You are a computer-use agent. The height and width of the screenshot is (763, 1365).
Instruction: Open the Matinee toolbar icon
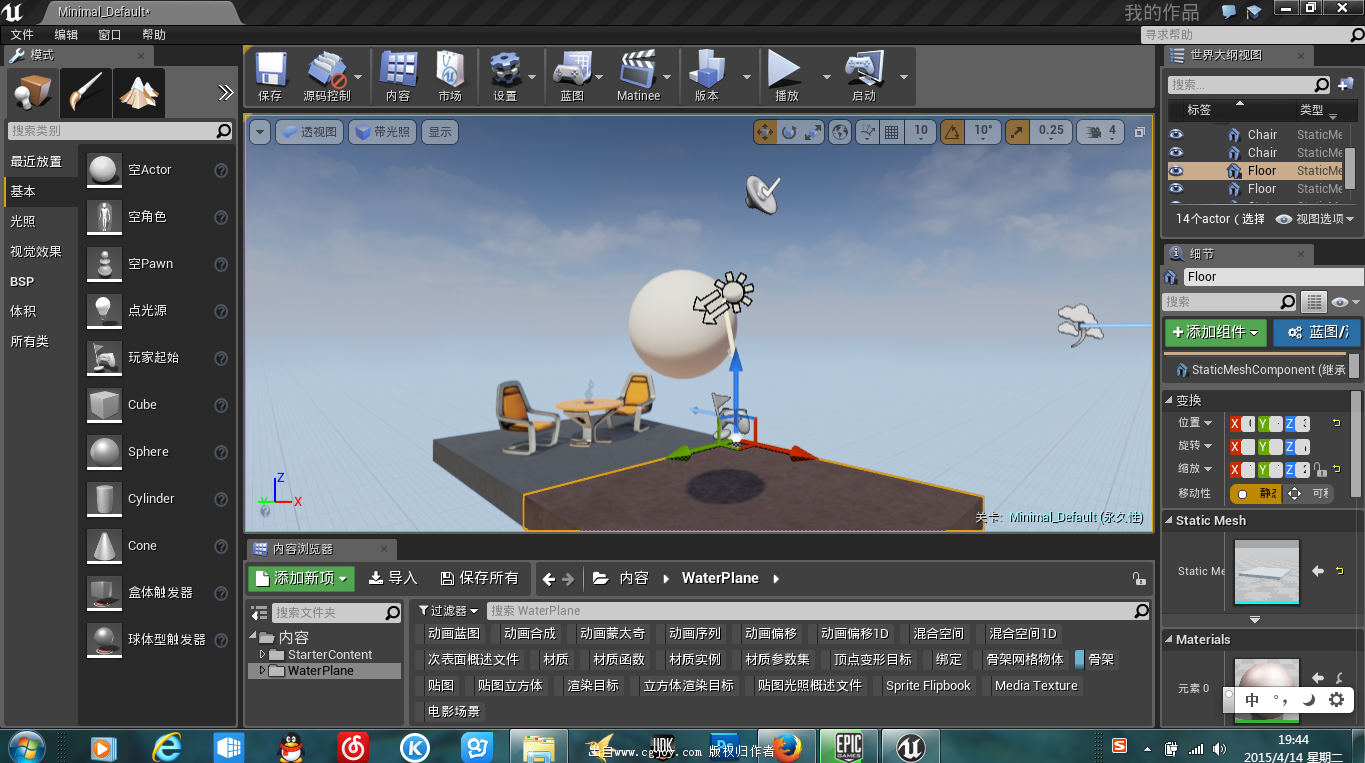click(x=638, y=75)
